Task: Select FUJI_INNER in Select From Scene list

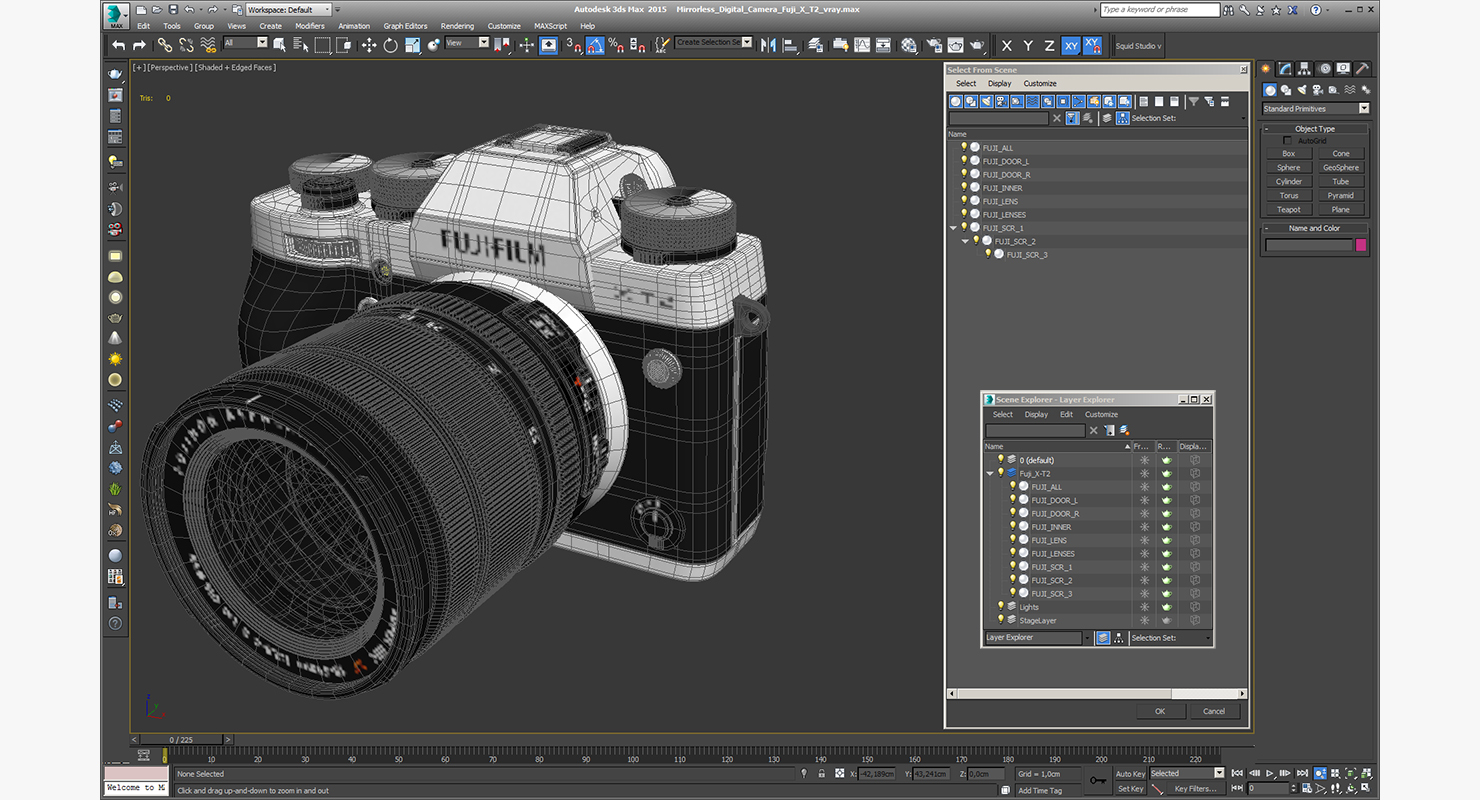Action: tap(1003, 188)
